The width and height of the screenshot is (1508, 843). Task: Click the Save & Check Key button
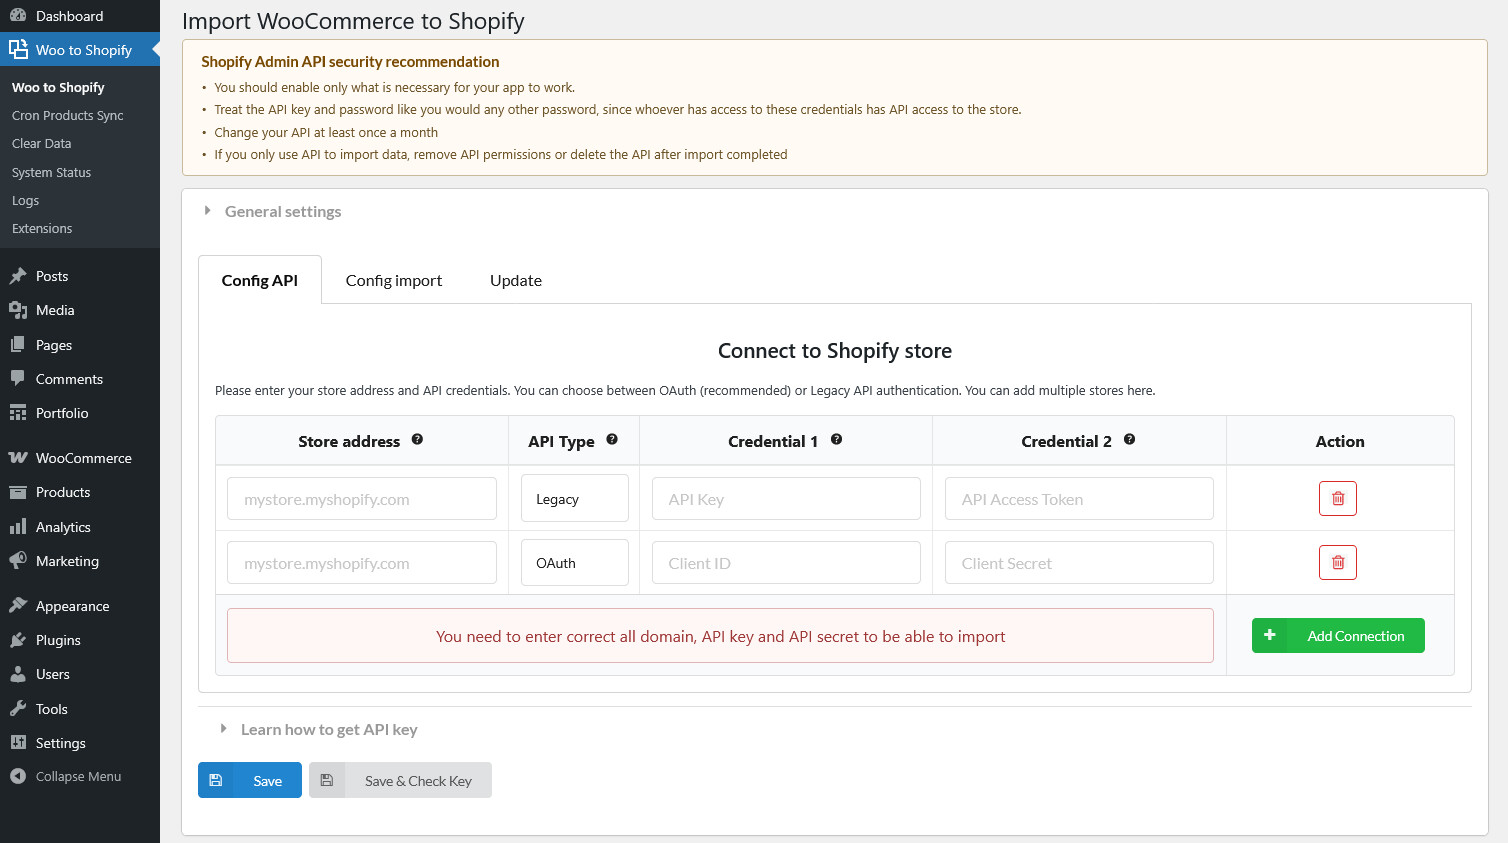400,781
